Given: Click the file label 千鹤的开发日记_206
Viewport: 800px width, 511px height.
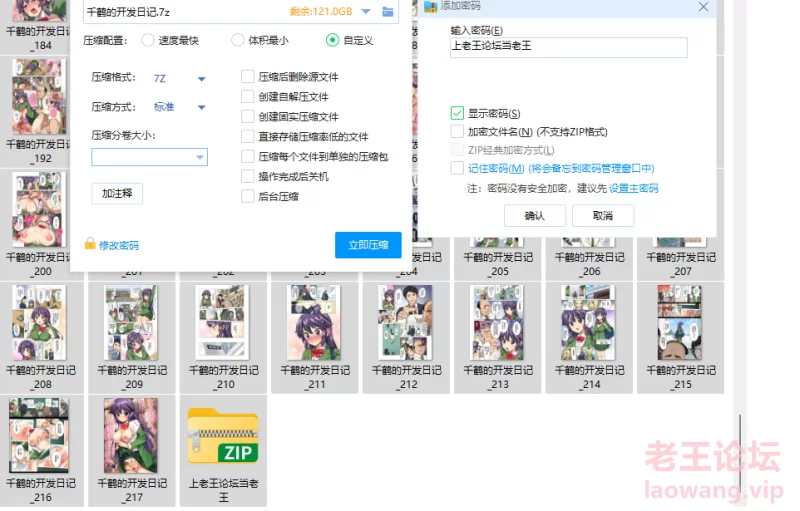Looking at the screenshot, I should pyautogui.click(x=590, y=264).
